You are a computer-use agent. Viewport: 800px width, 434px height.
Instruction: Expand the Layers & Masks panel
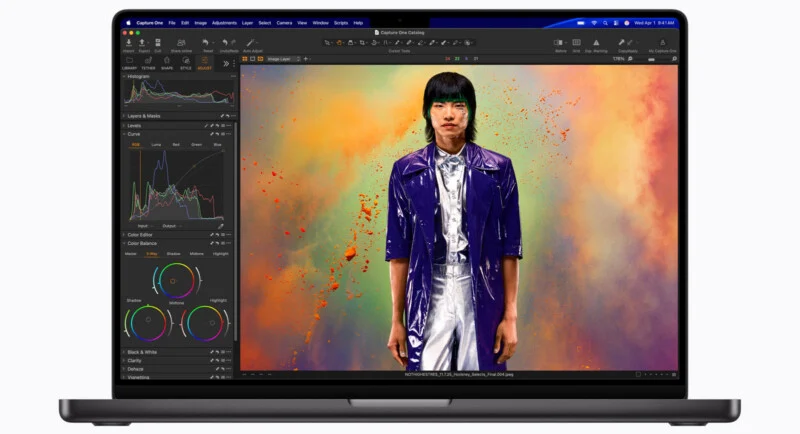click(124, 116)
